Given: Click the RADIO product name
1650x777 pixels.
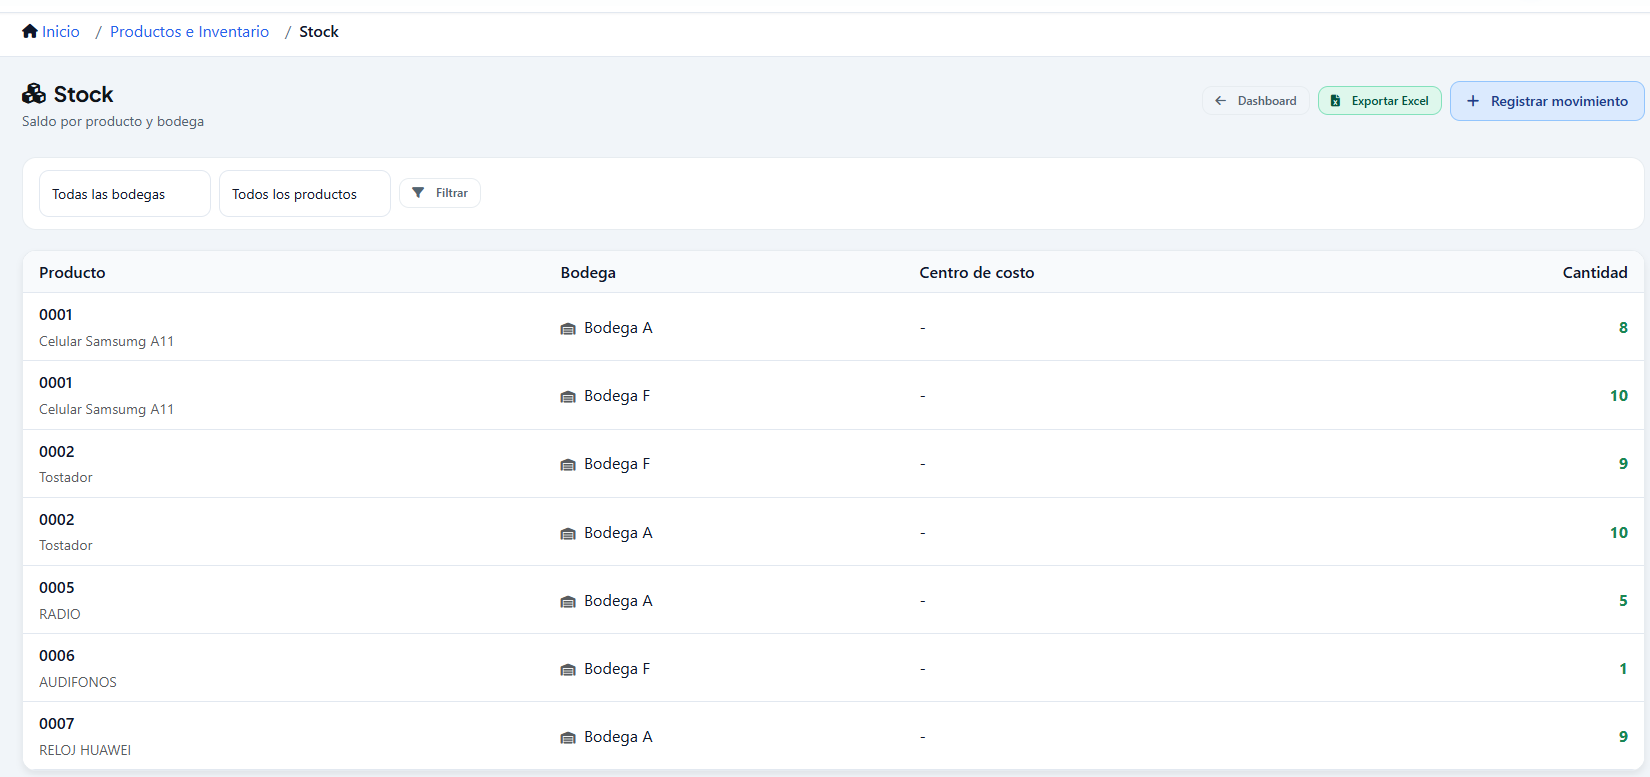Looking at the screenshot, I should point(60,614).
